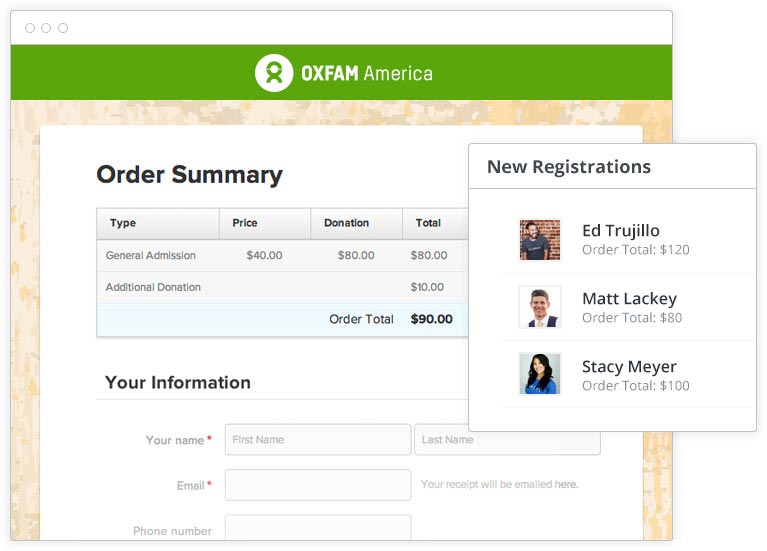The width and height of the screenshot is (767, 551).
Task: Click the Your name field label
Action: coord(175,440)
